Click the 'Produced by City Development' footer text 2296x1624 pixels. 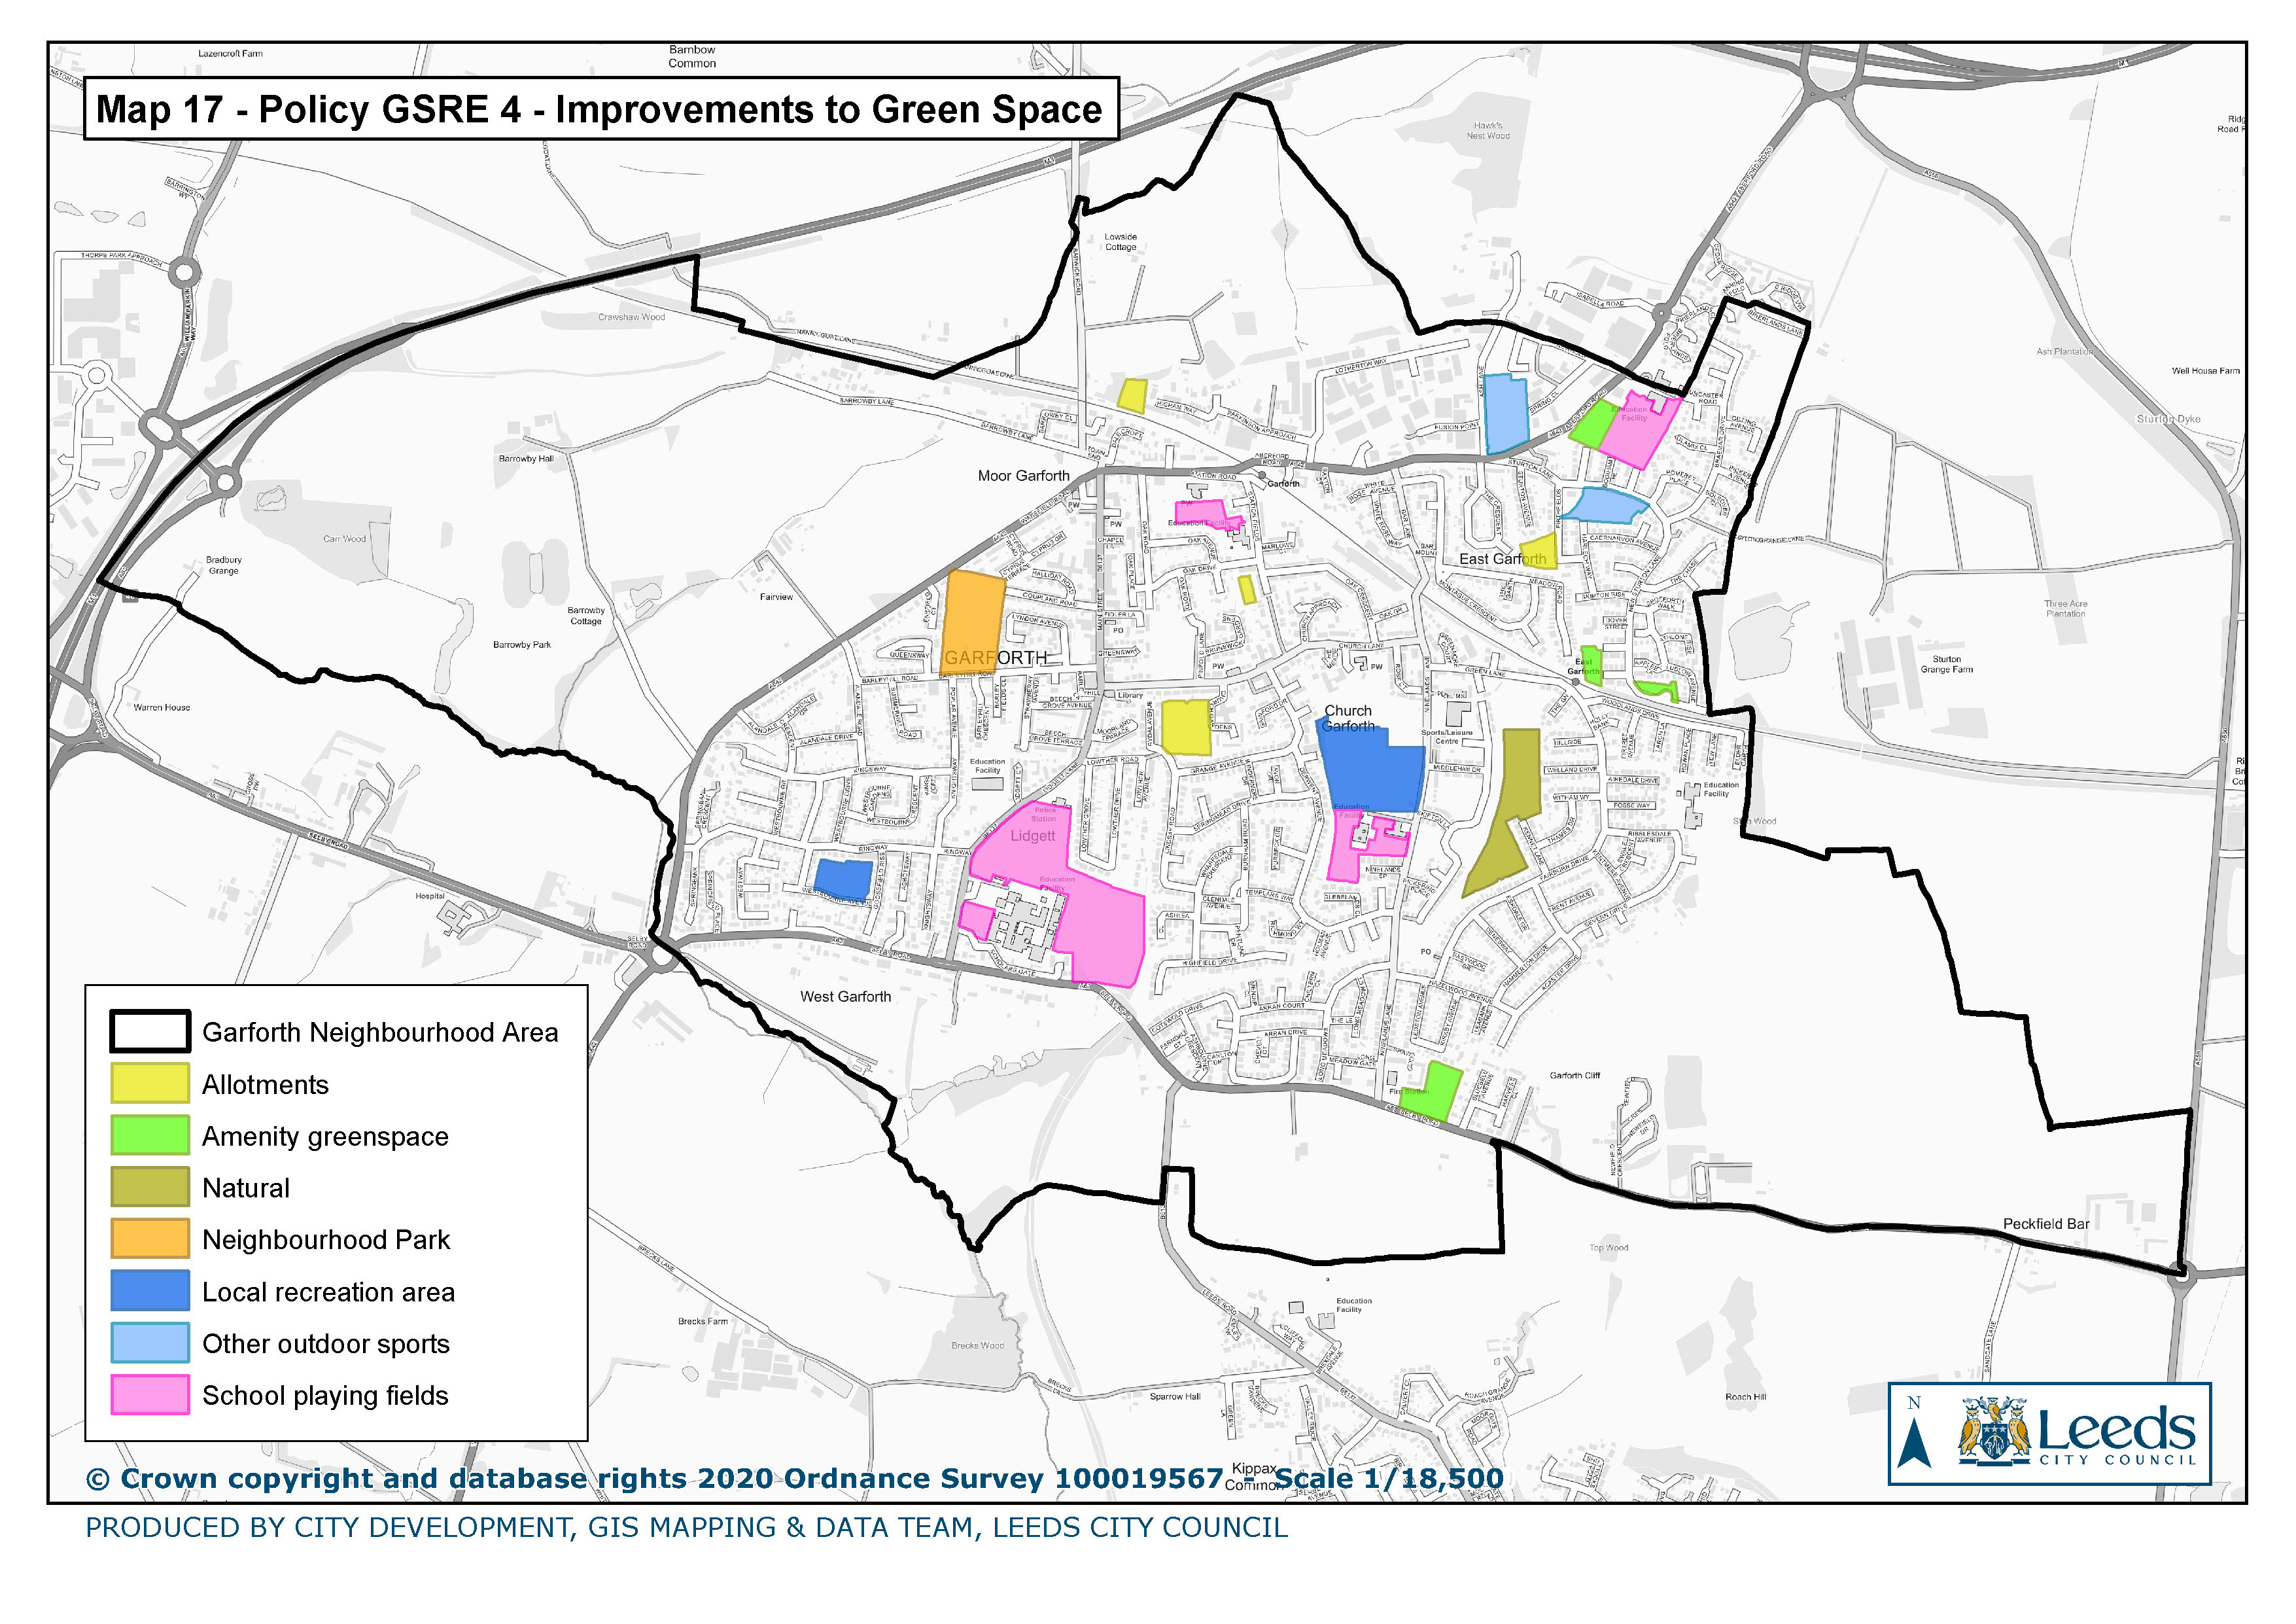click(686, 1528)
